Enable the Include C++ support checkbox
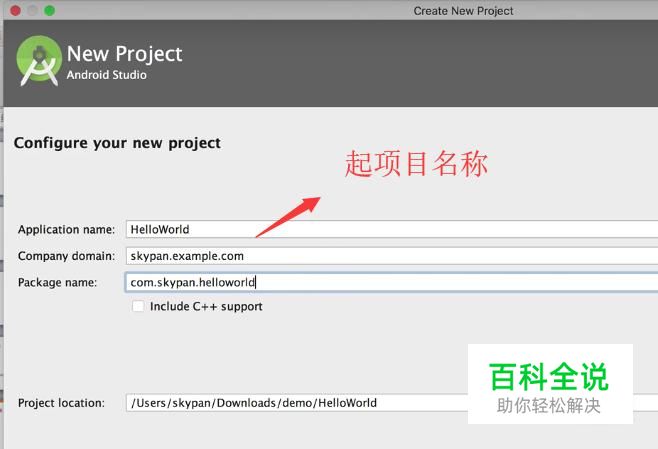Viewport: 658px width, 449px height. (x=138, y=306)
